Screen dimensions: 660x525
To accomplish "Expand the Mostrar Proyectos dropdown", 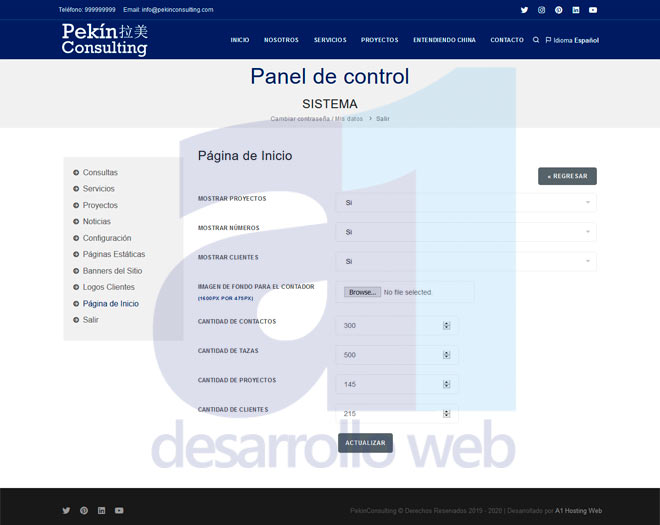I will point(465,203).
